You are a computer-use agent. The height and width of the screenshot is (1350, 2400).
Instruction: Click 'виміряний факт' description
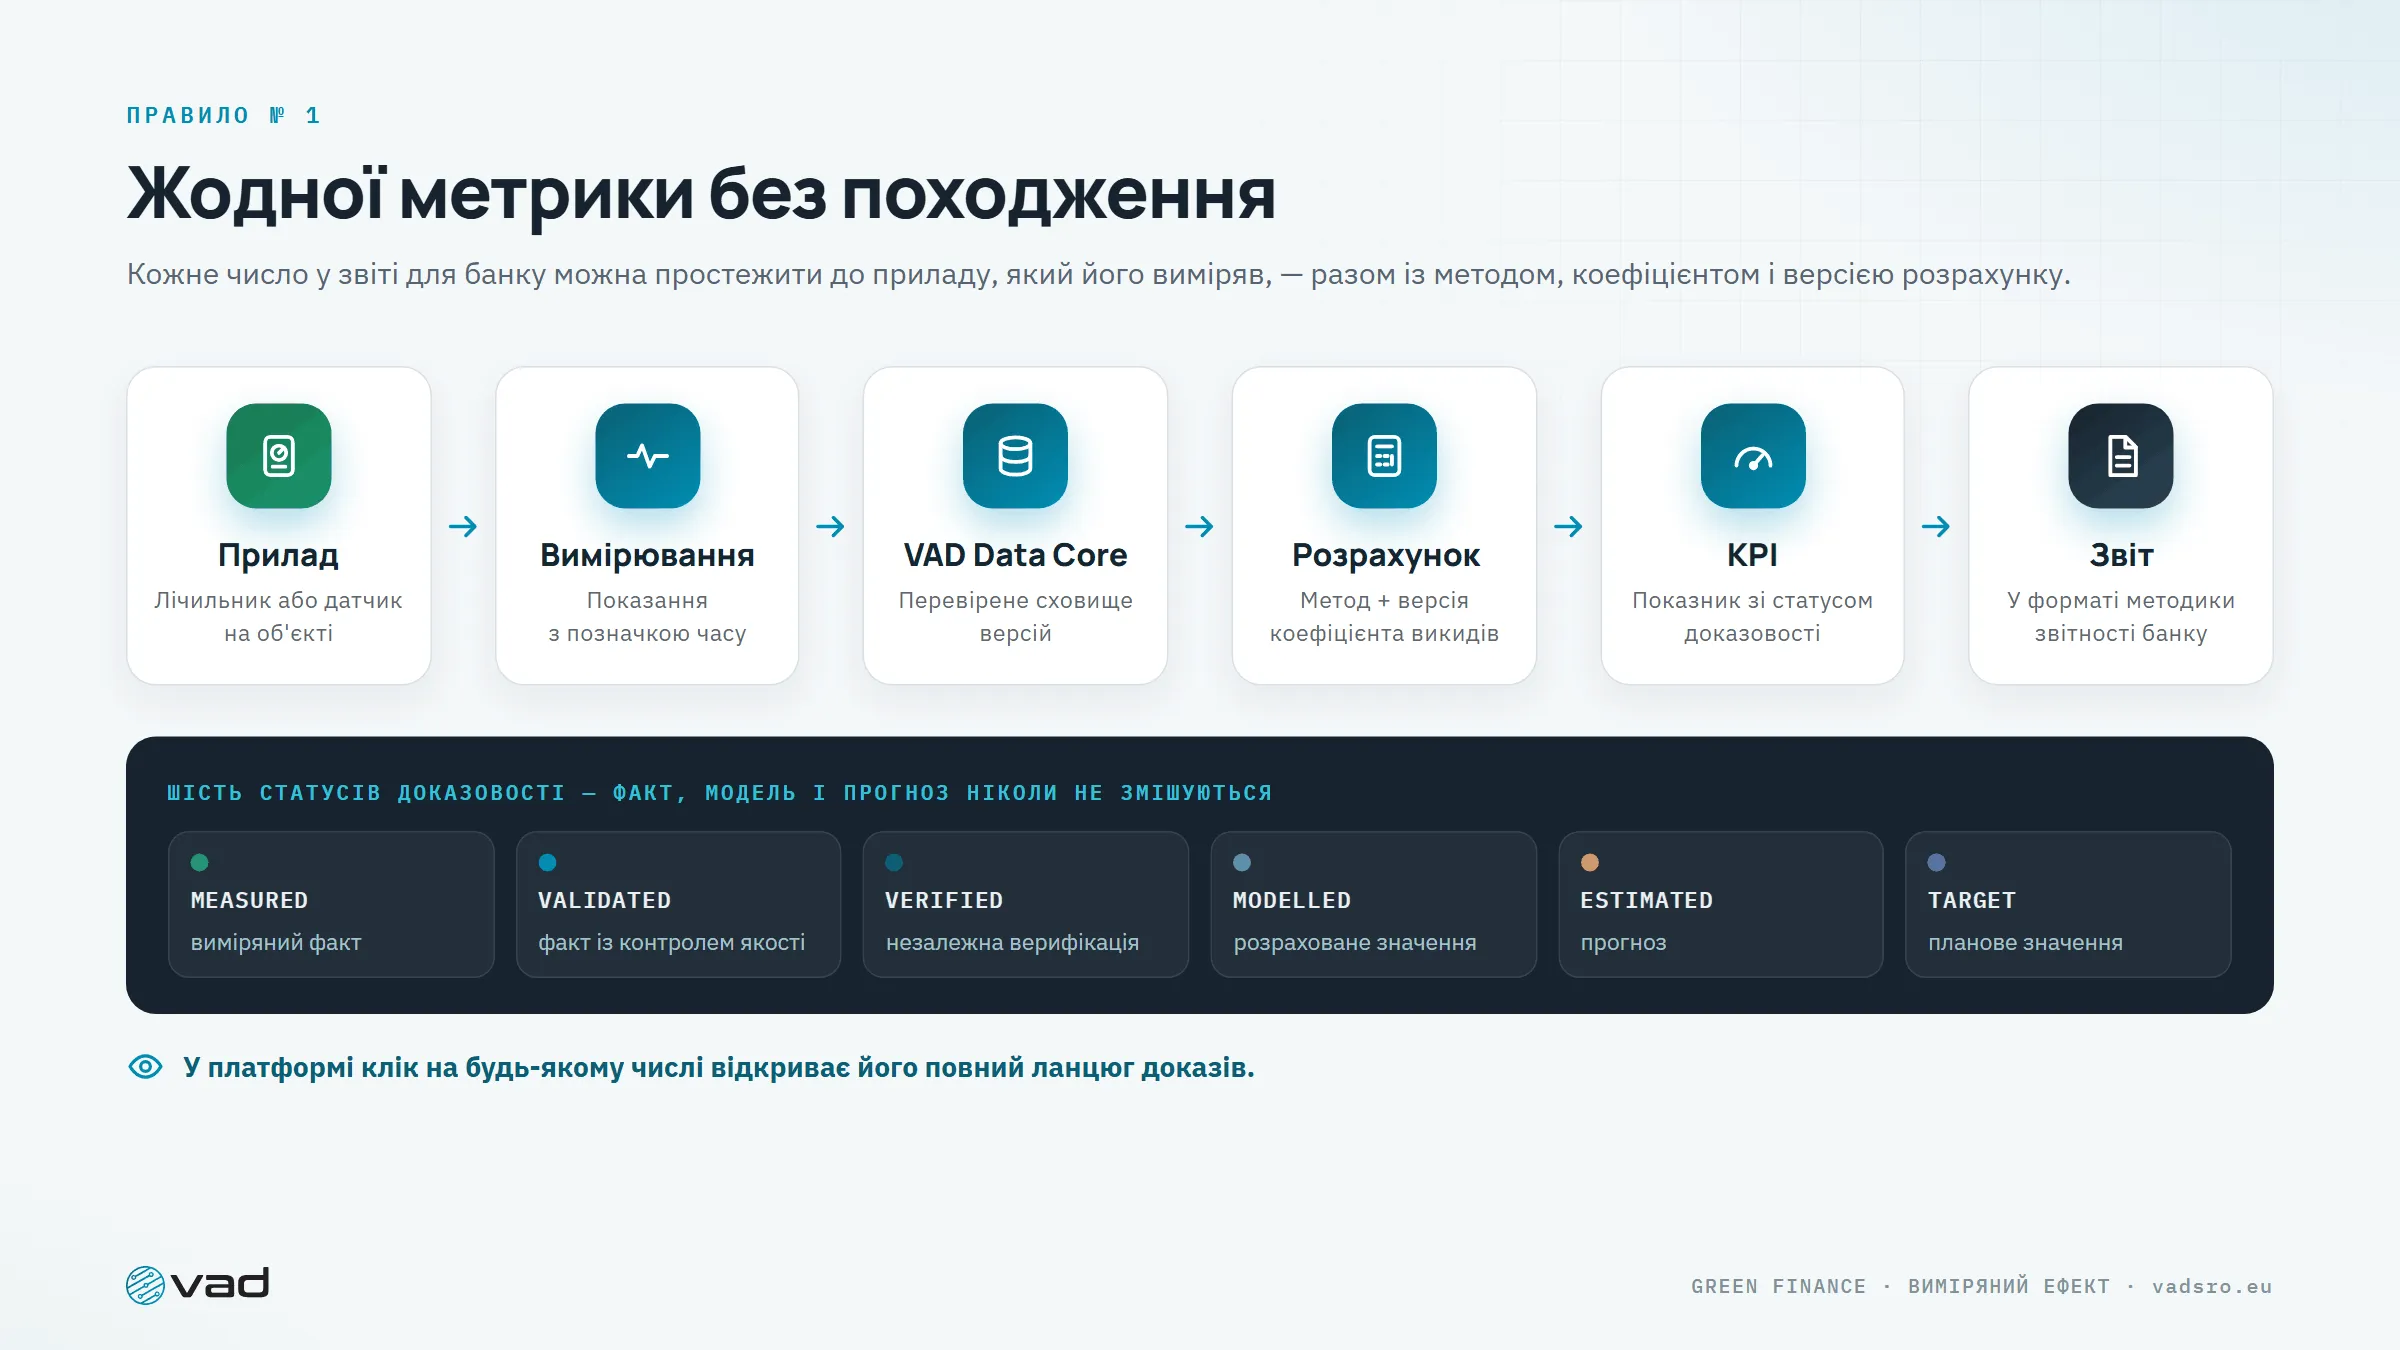(276, 943)
